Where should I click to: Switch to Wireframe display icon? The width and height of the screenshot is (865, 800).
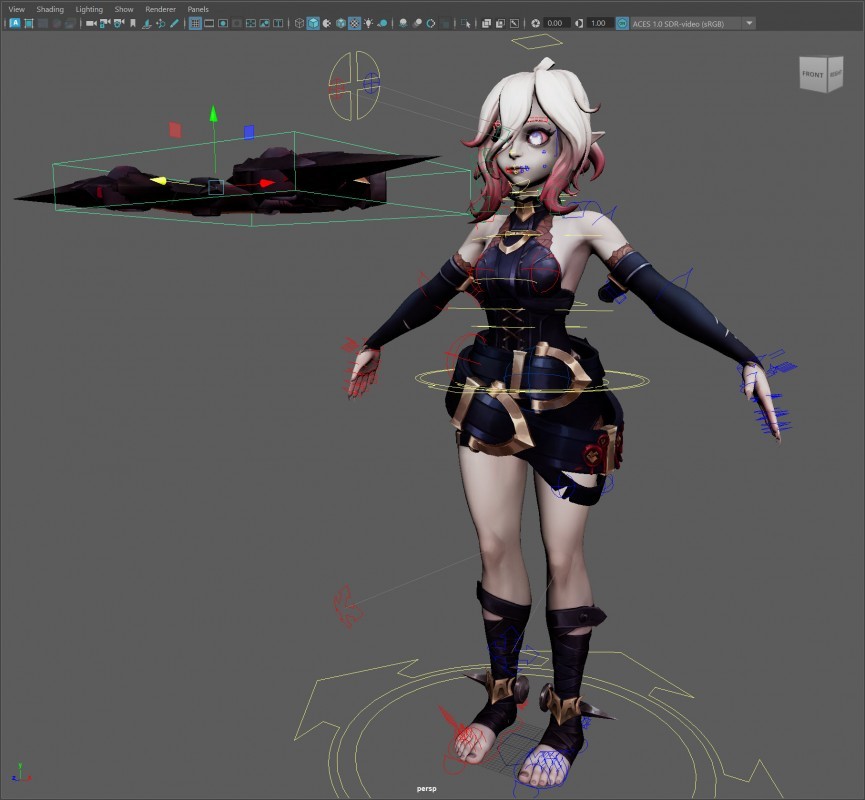coord(299,23)
